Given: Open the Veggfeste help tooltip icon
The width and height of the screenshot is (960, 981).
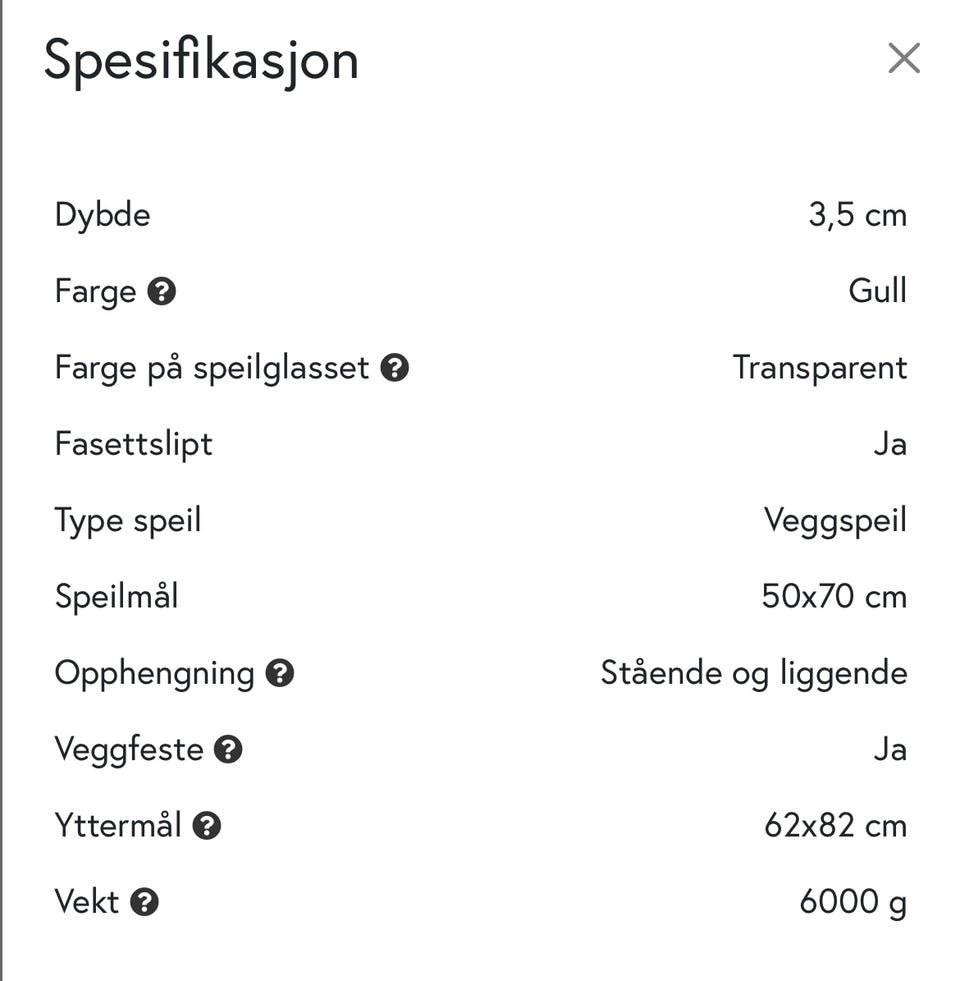Looking at the screenshot, I should coord(229,750).
